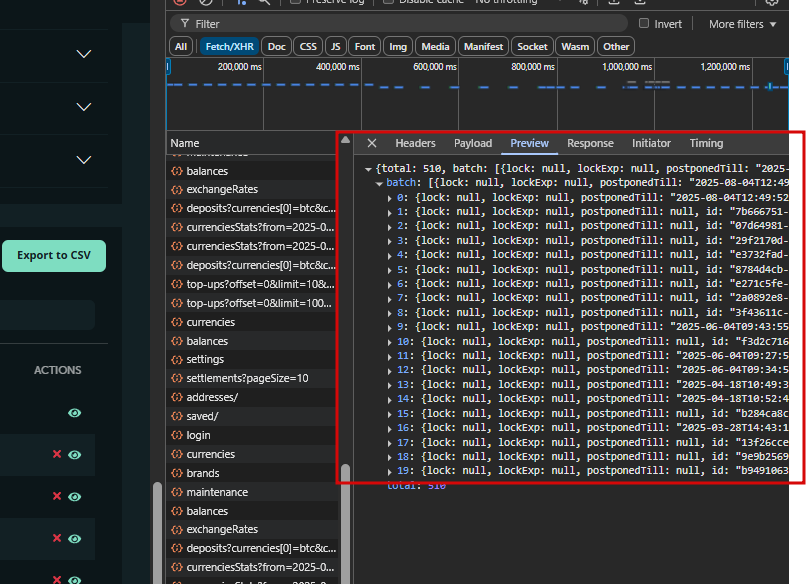Viewport: 806px width, 584px height.
Task: Select the login request
Action: click(x=252, y=435)
